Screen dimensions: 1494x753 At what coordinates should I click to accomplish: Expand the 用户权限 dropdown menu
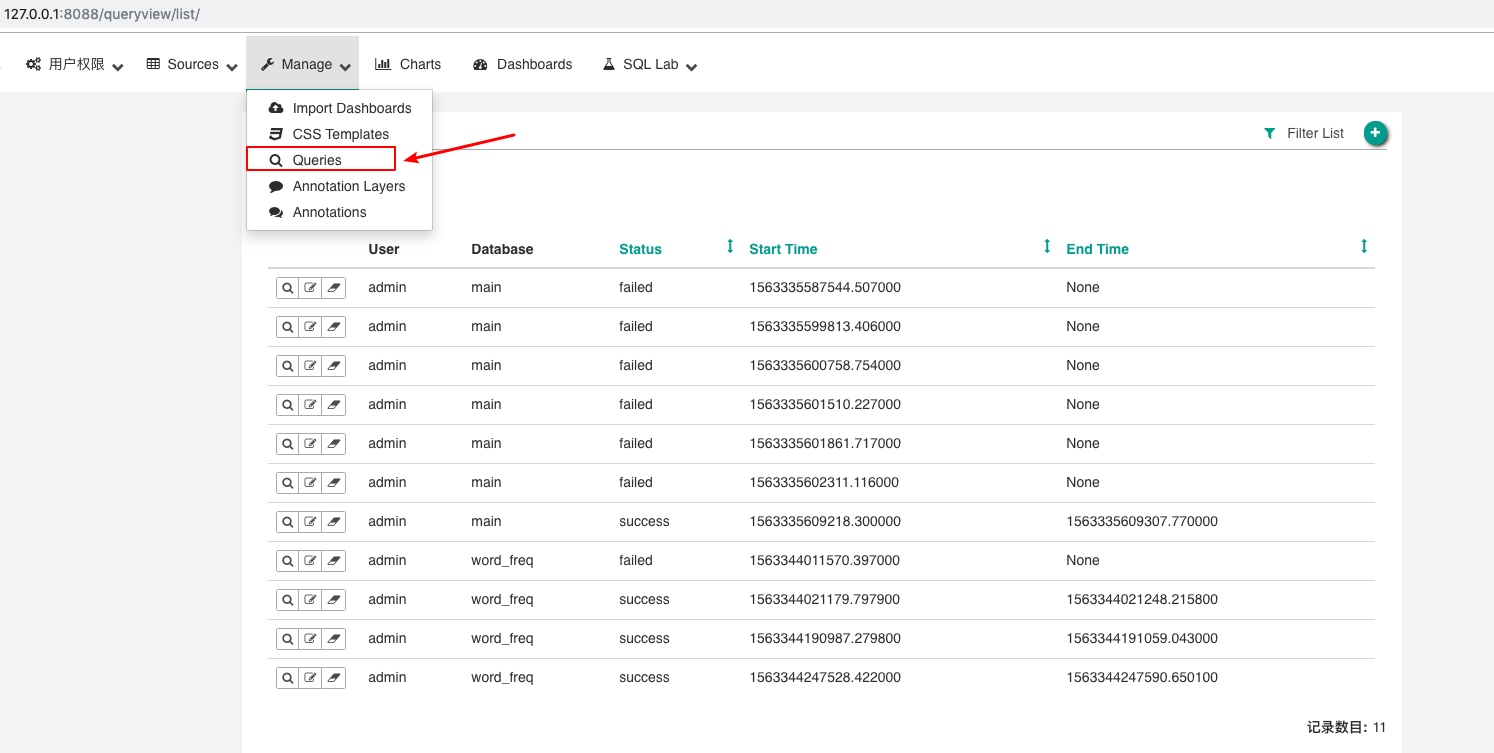pyautogui.click(x=75, y=64)
